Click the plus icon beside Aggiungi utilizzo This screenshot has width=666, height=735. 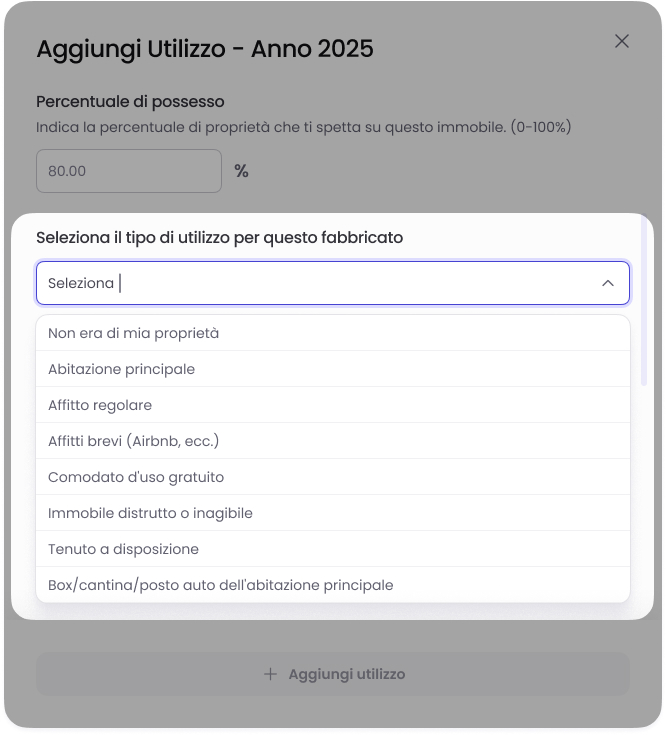(x=270, y=674)
